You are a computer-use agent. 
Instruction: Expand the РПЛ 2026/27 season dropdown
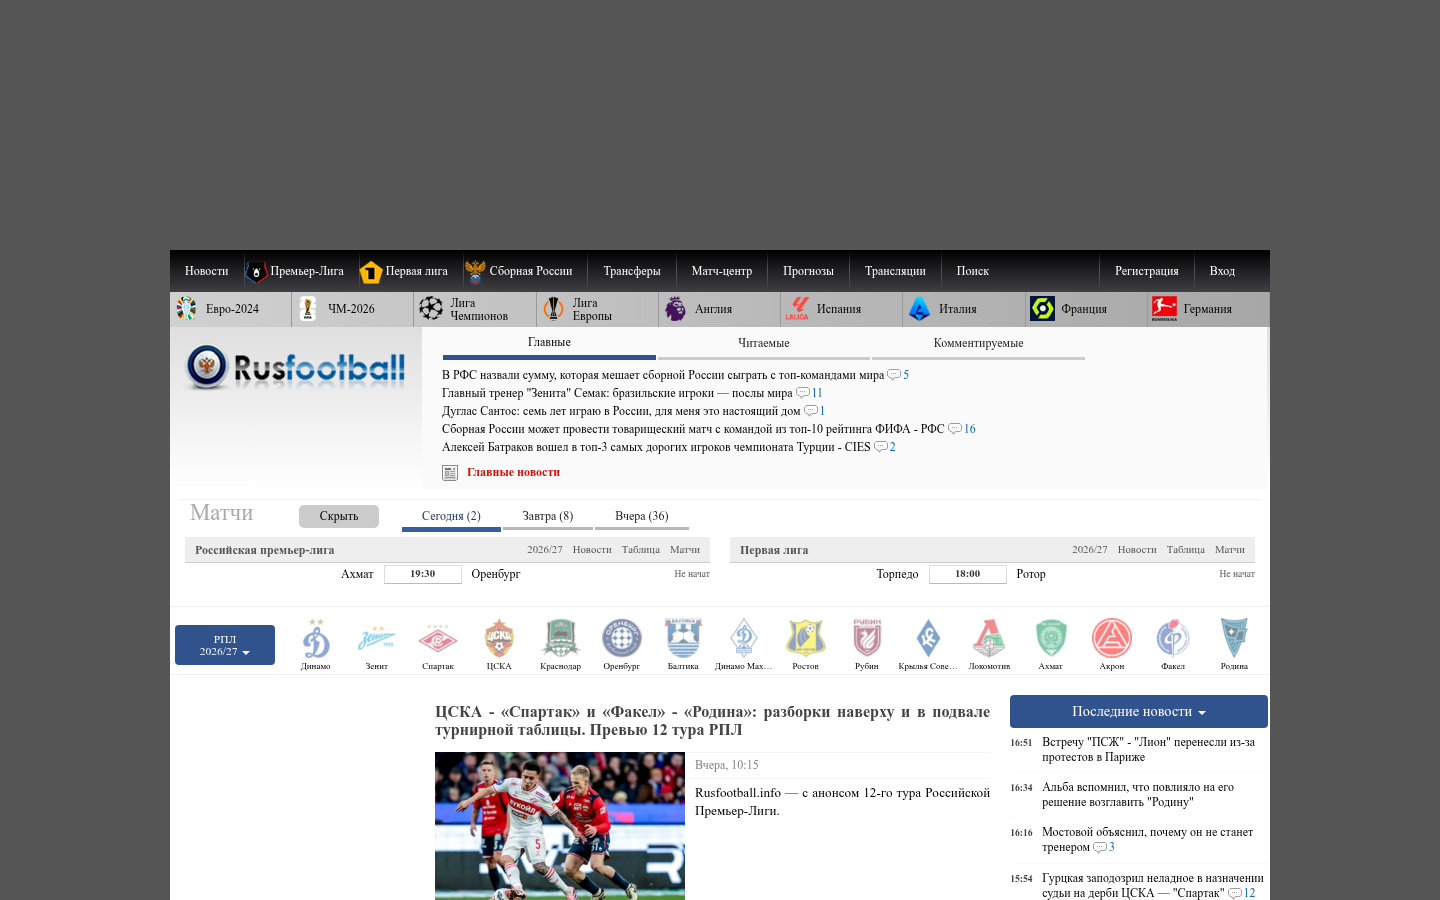pos(225,645)
